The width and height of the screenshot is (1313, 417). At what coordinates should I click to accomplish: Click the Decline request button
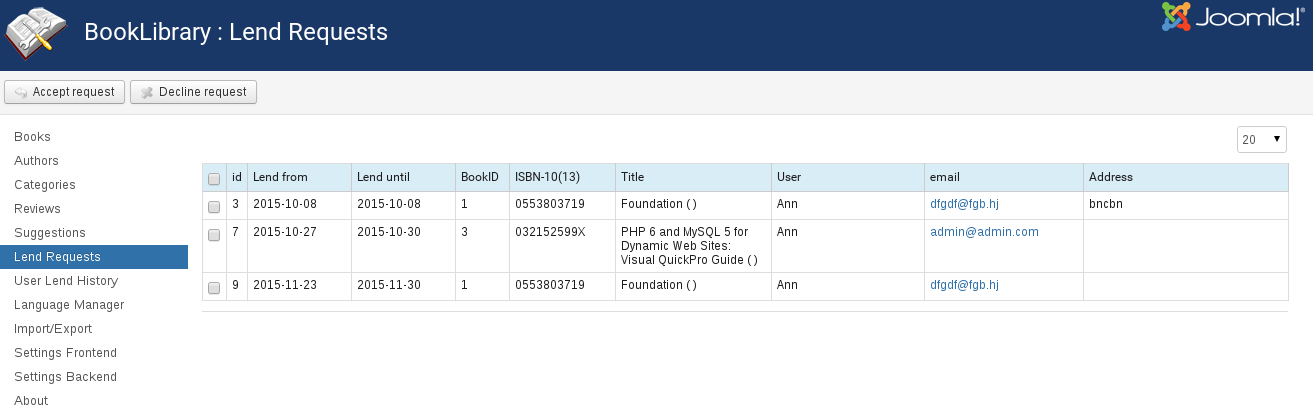click(x=194, y=92)
